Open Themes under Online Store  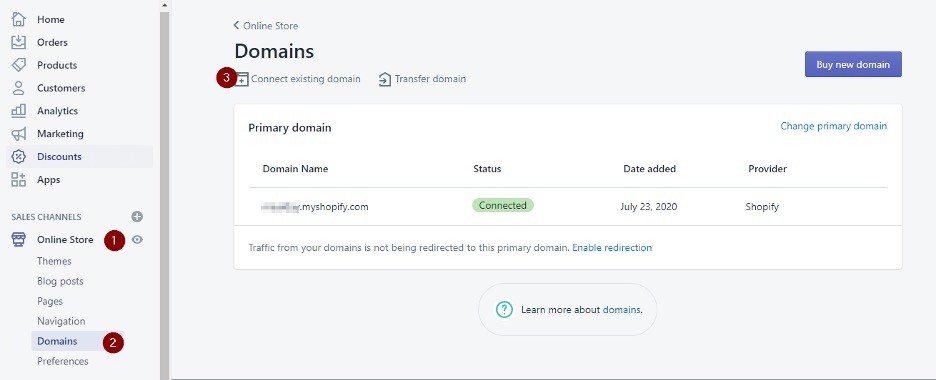tap(54, 261)
